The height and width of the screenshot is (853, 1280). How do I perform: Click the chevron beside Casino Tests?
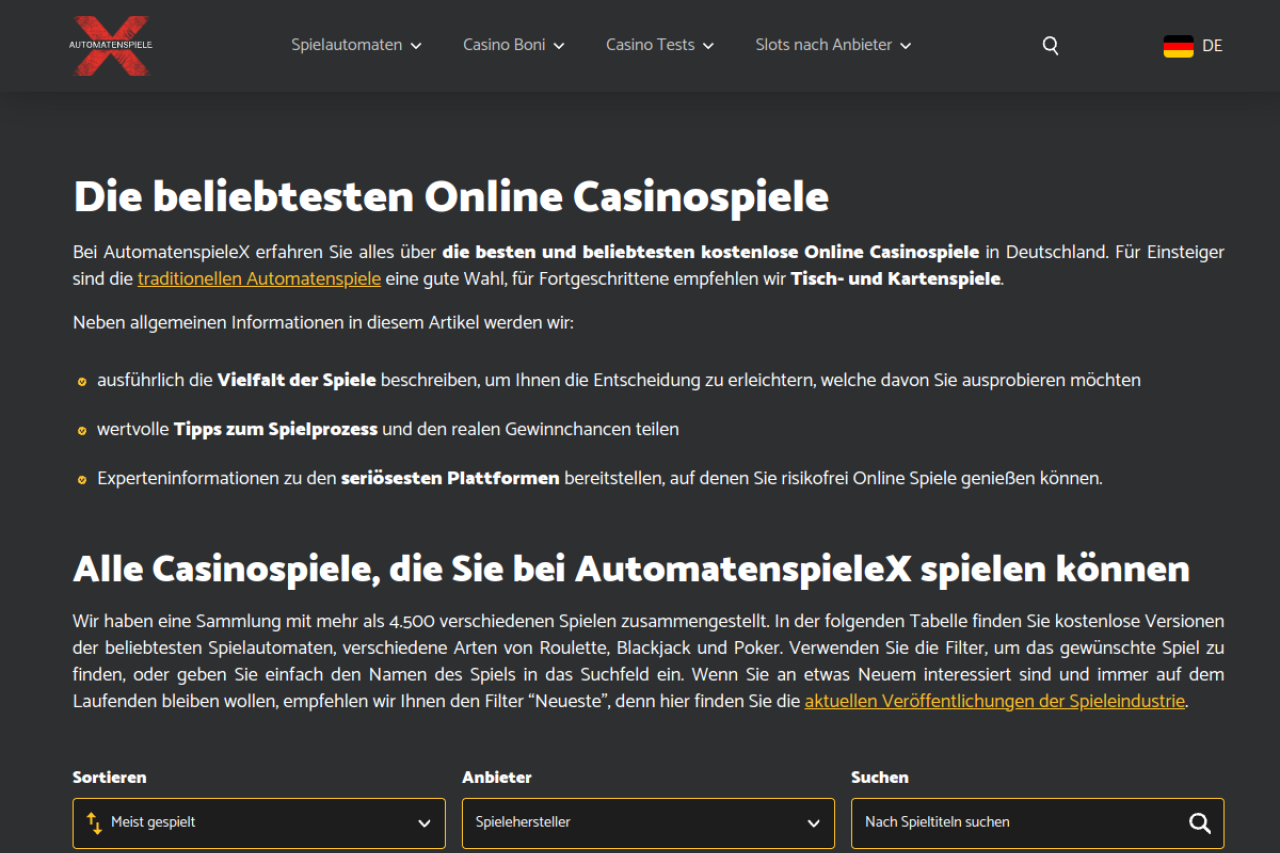[708, 46]
